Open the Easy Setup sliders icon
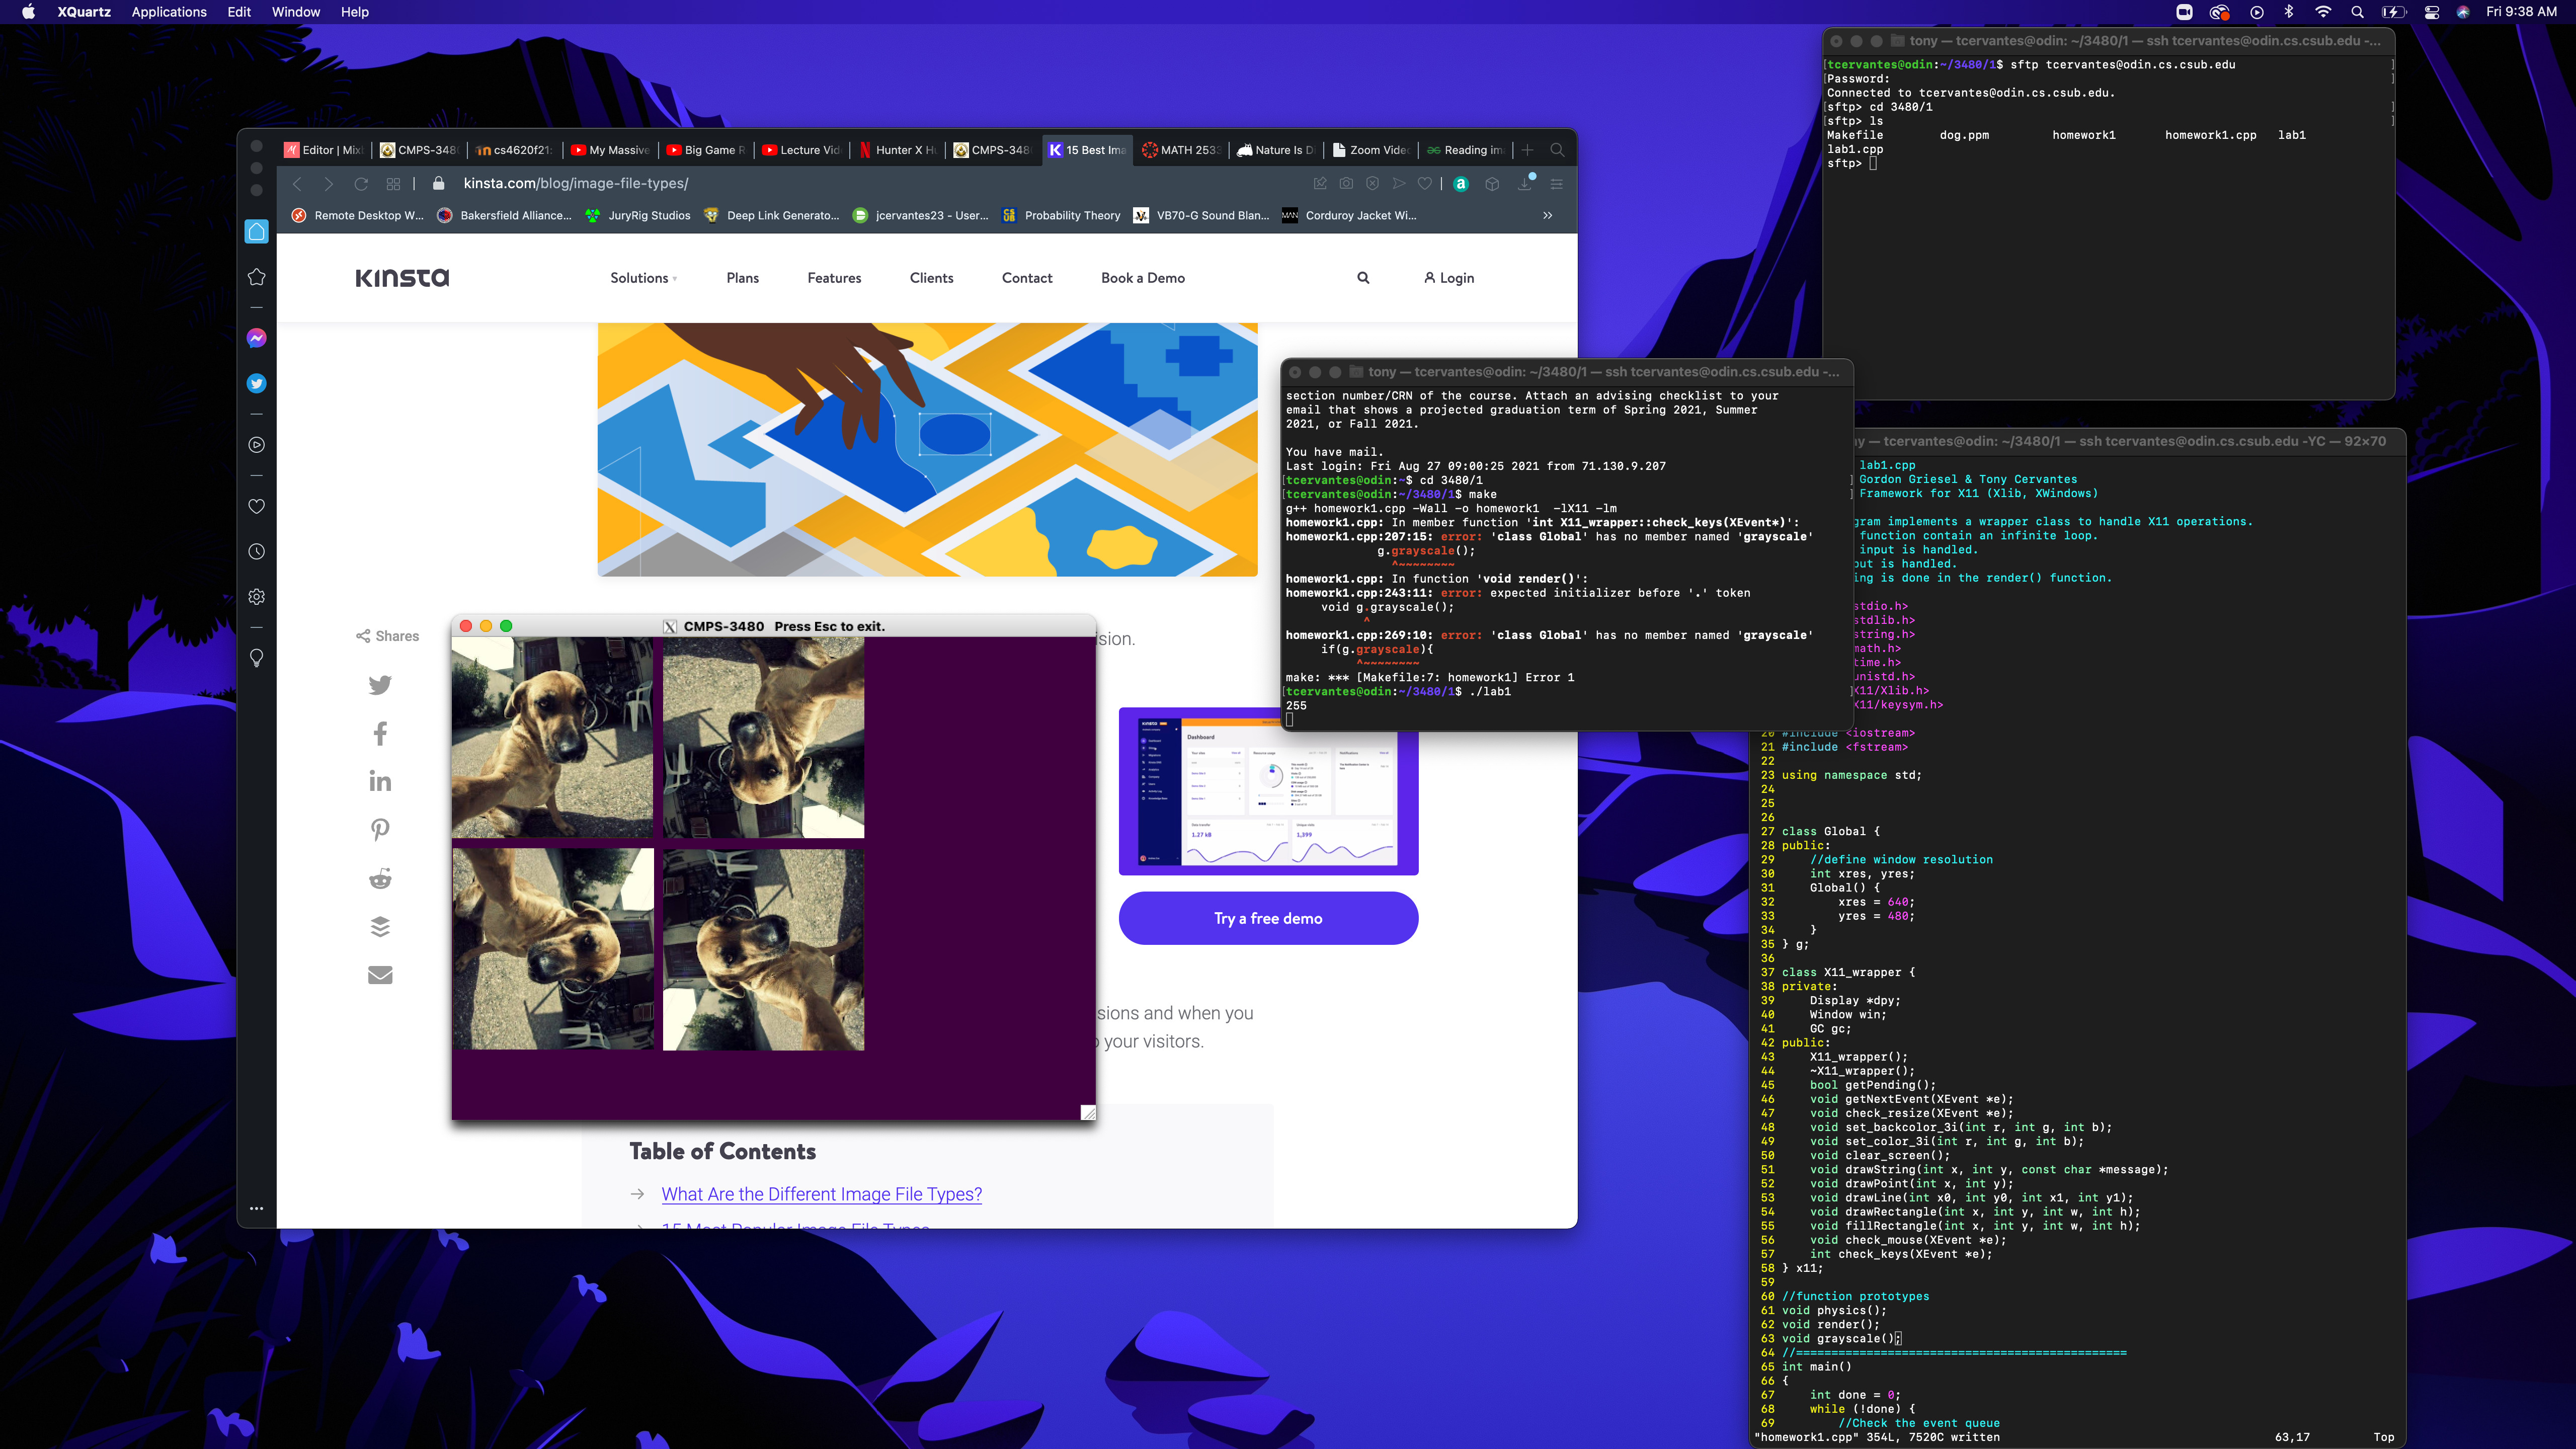This screenshot has width=2576, height=1449. tap(1556, 184)
